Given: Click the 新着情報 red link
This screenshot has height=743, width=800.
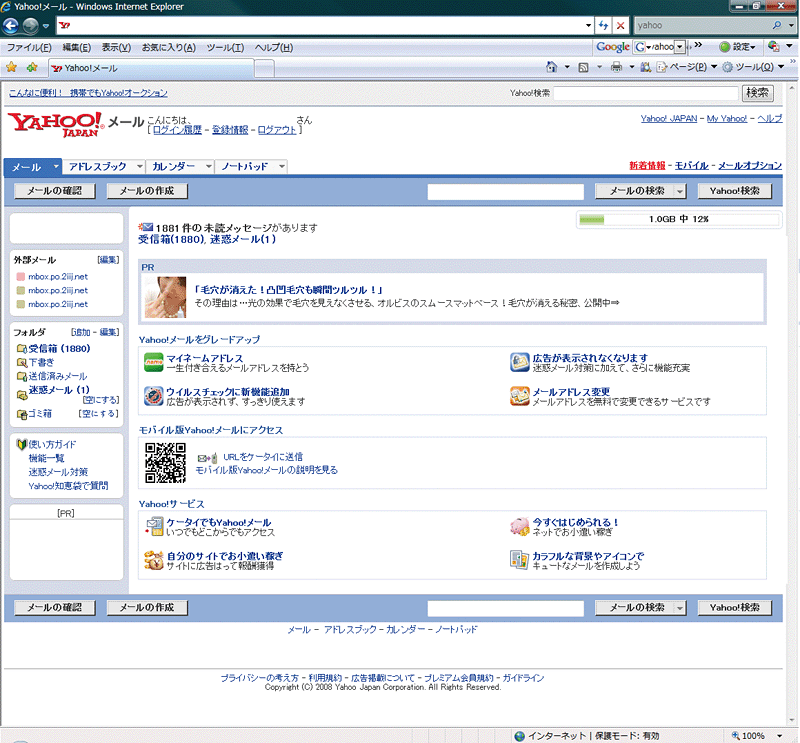Looking at the screenshot, I should pos(647,165).
